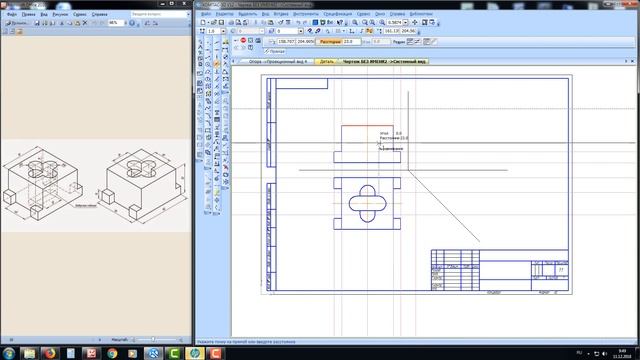
Task: Click the thumbnail view icon in picture viewer
Action: (x=4, y=31)
